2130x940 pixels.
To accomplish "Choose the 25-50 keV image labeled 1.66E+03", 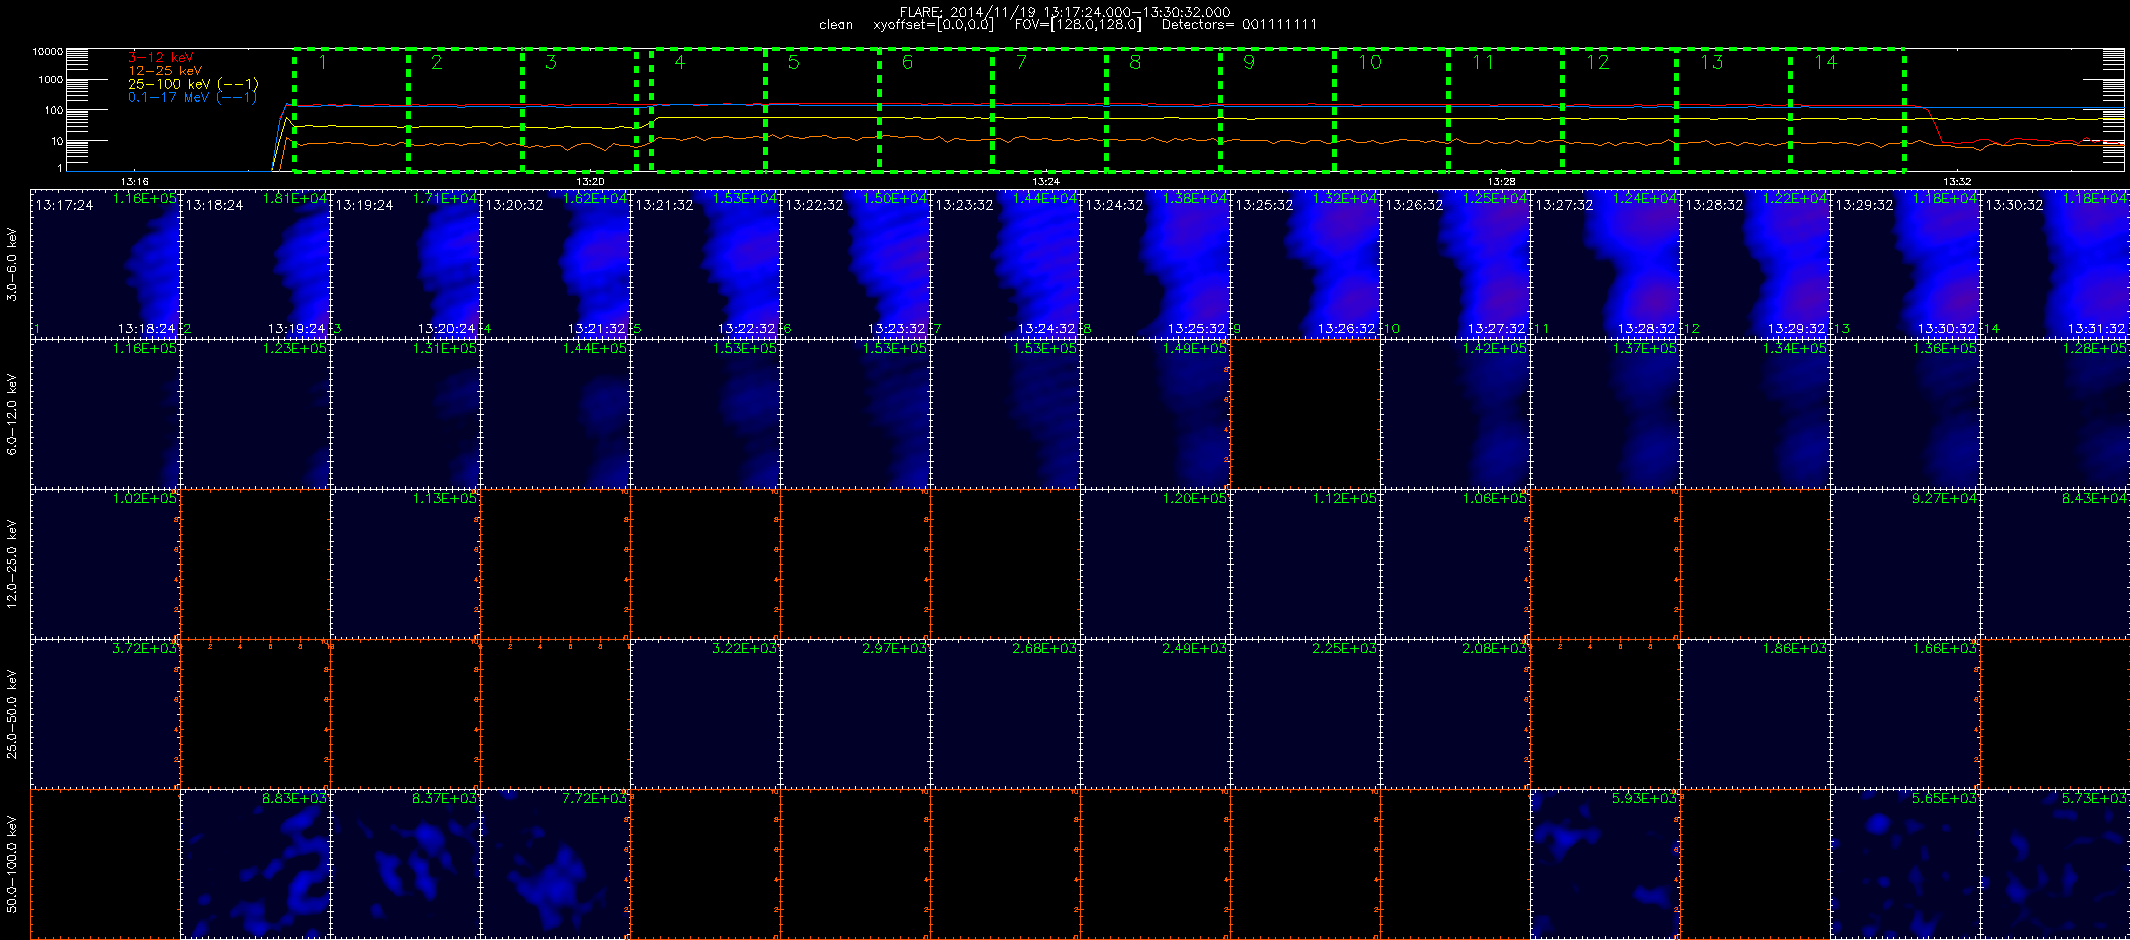I will 1906,714.
